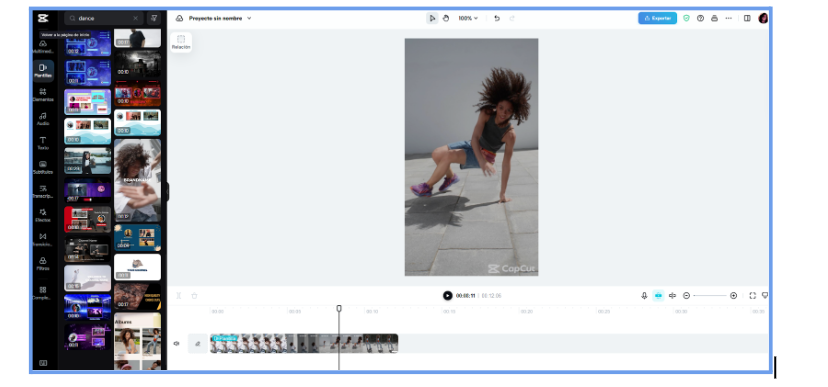Click the cloud save status icon

(180, 18)
